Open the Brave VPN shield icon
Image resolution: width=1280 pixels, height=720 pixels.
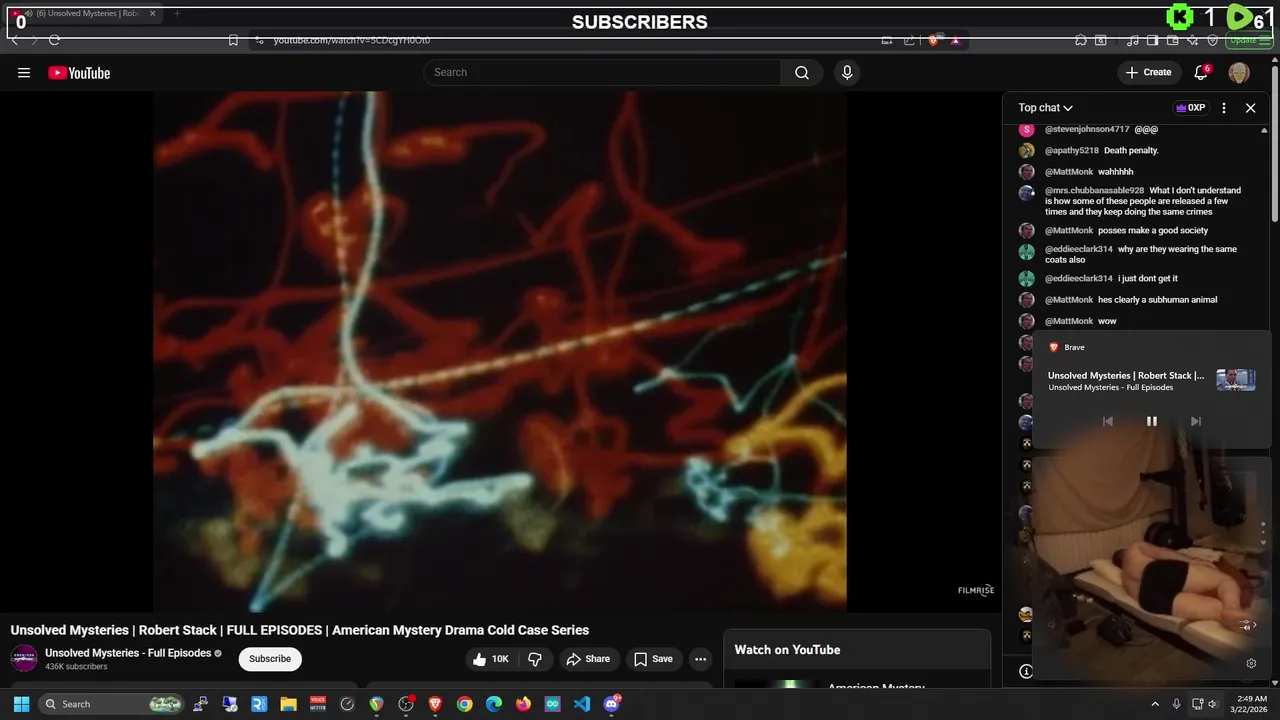(x=1213, y=40)
